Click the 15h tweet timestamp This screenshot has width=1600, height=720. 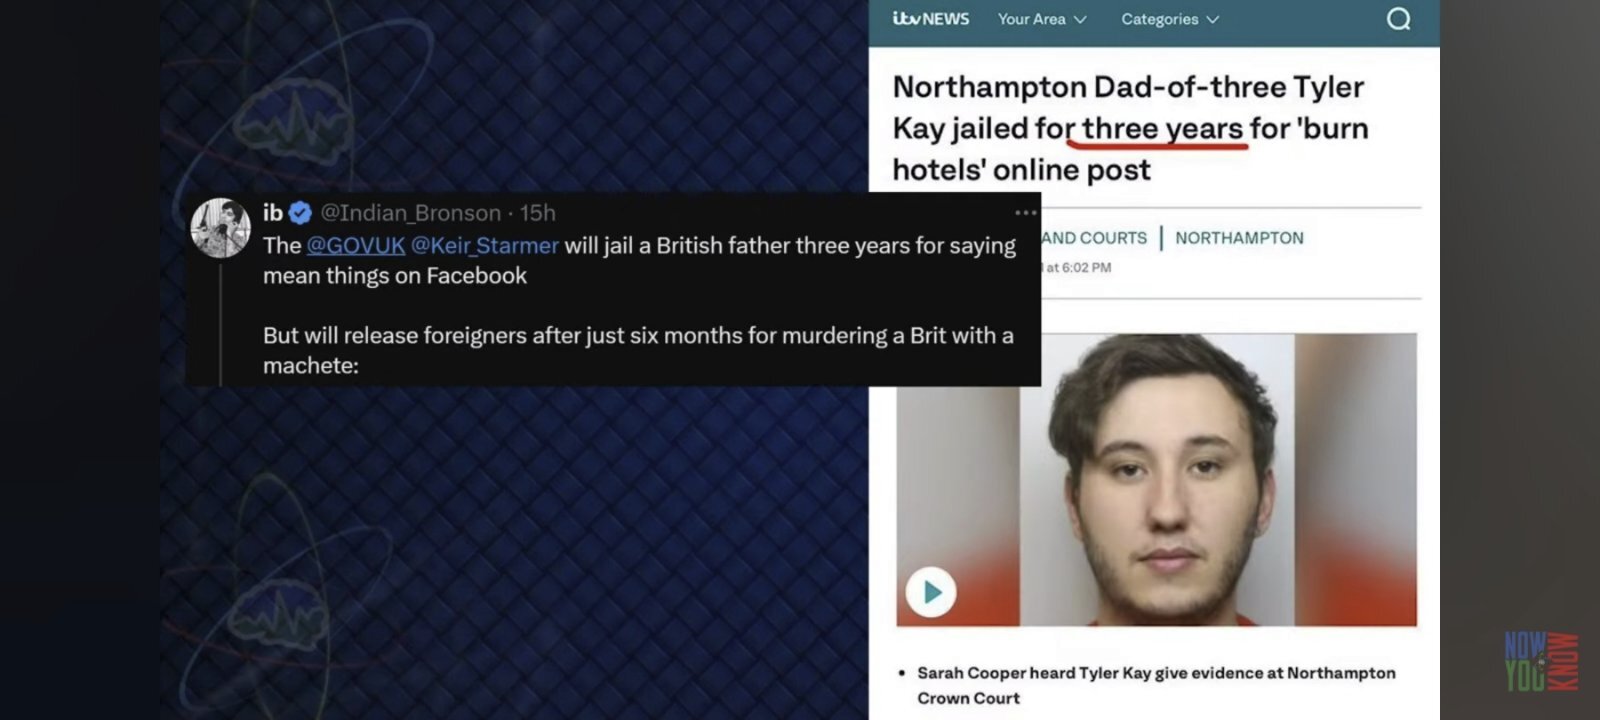537,213
